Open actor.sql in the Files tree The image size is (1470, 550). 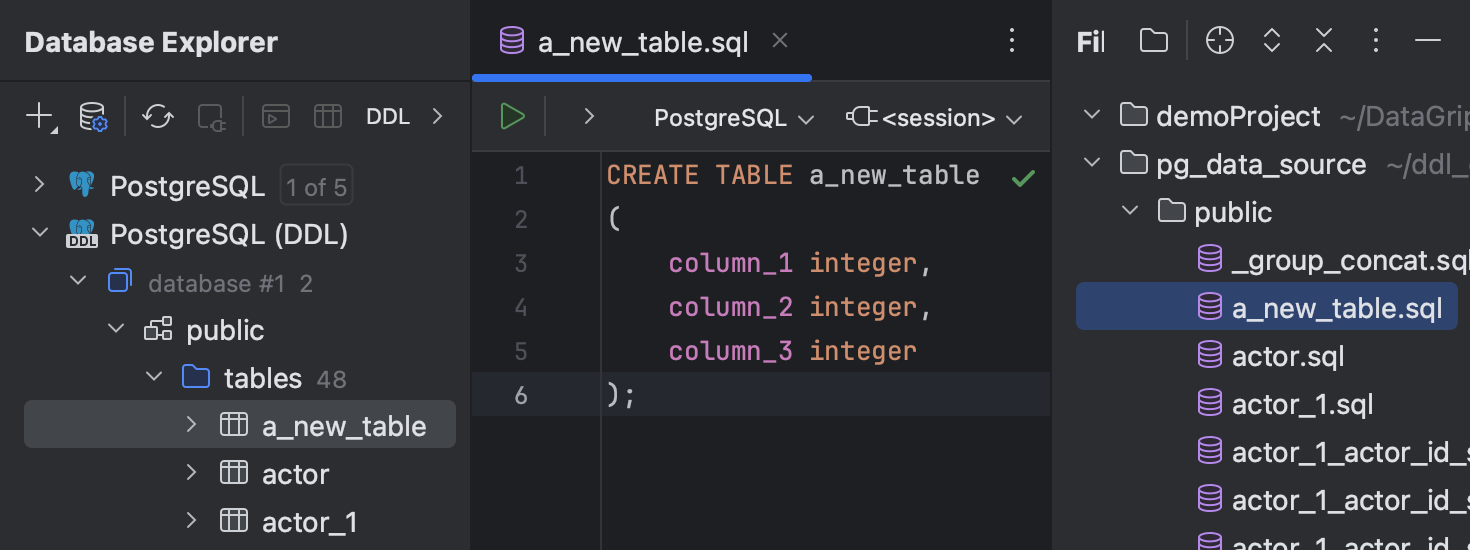coord(1288,356)
